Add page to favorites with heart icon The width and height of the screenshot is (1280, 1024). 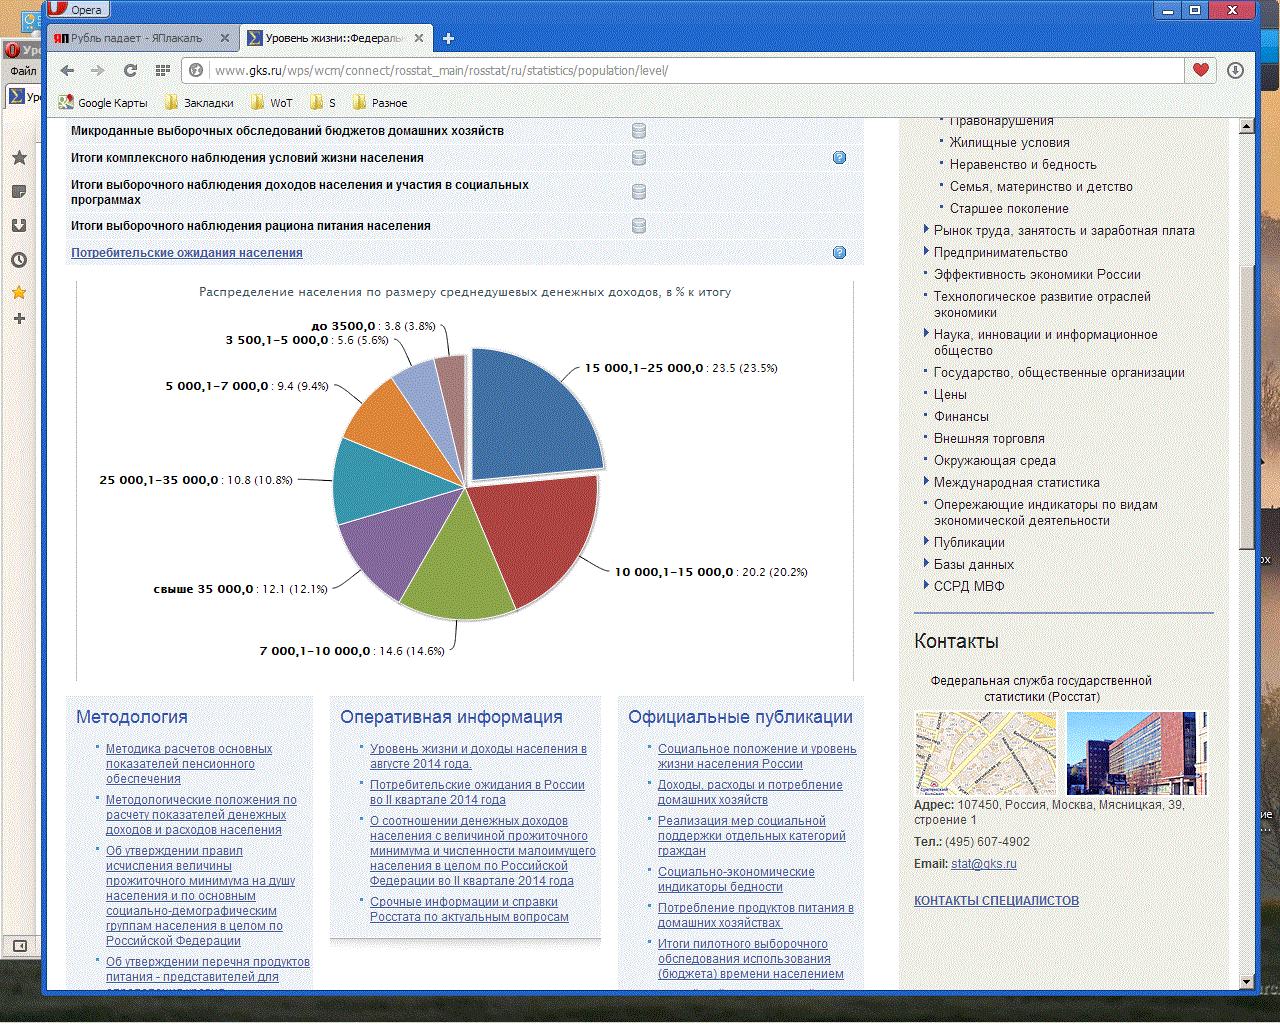coord(1201,70)
